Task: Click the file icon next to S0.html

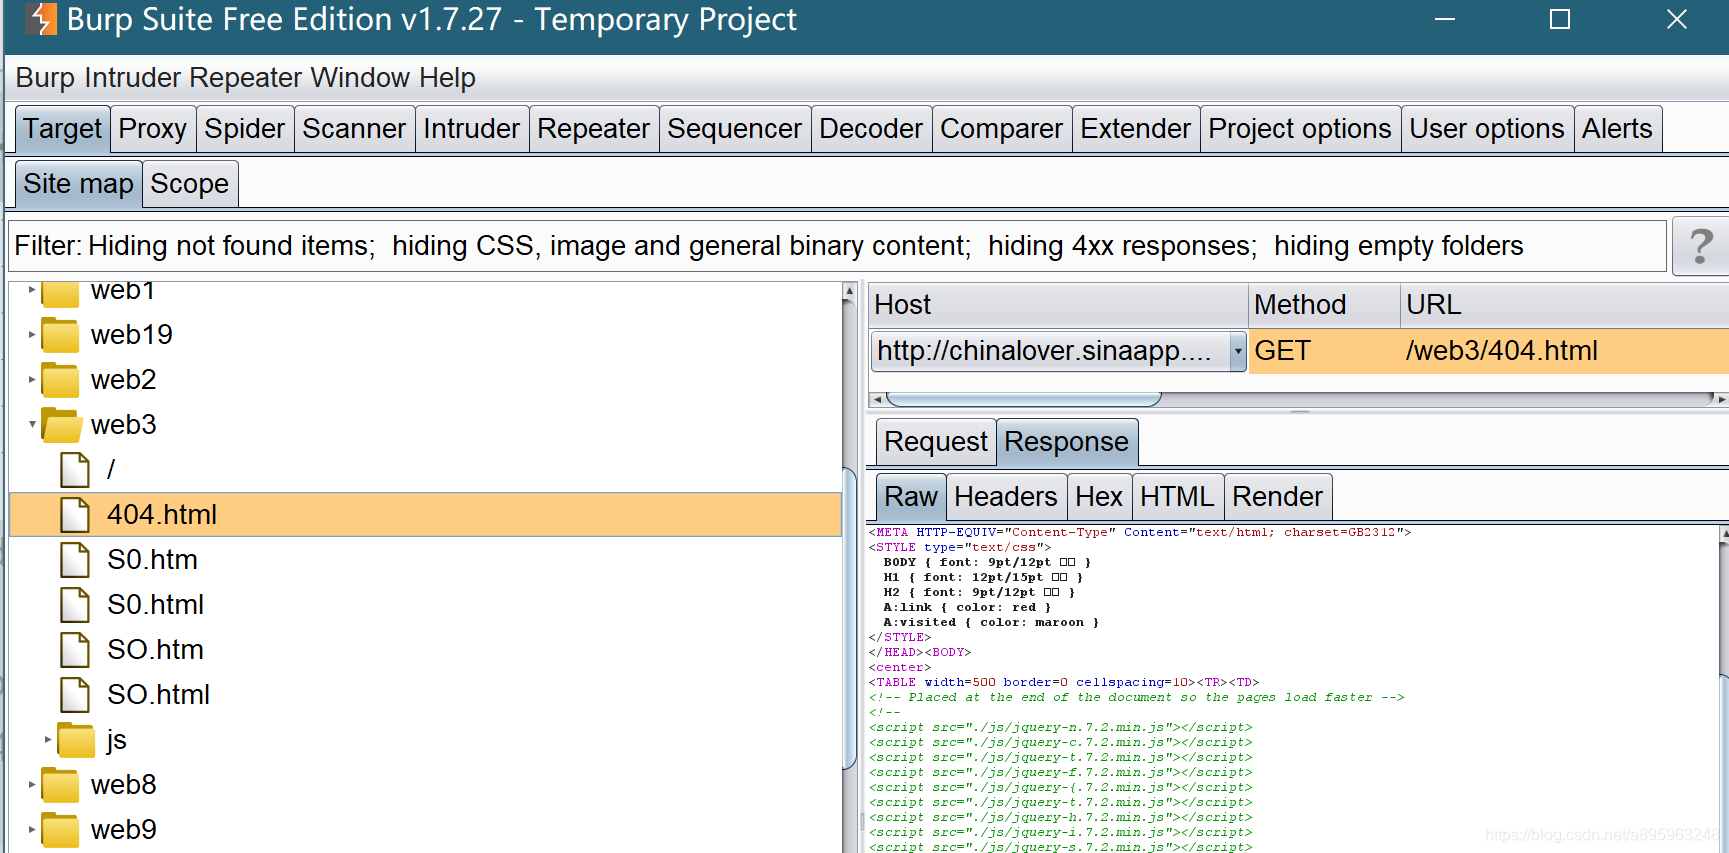Action: click(75, 605)
